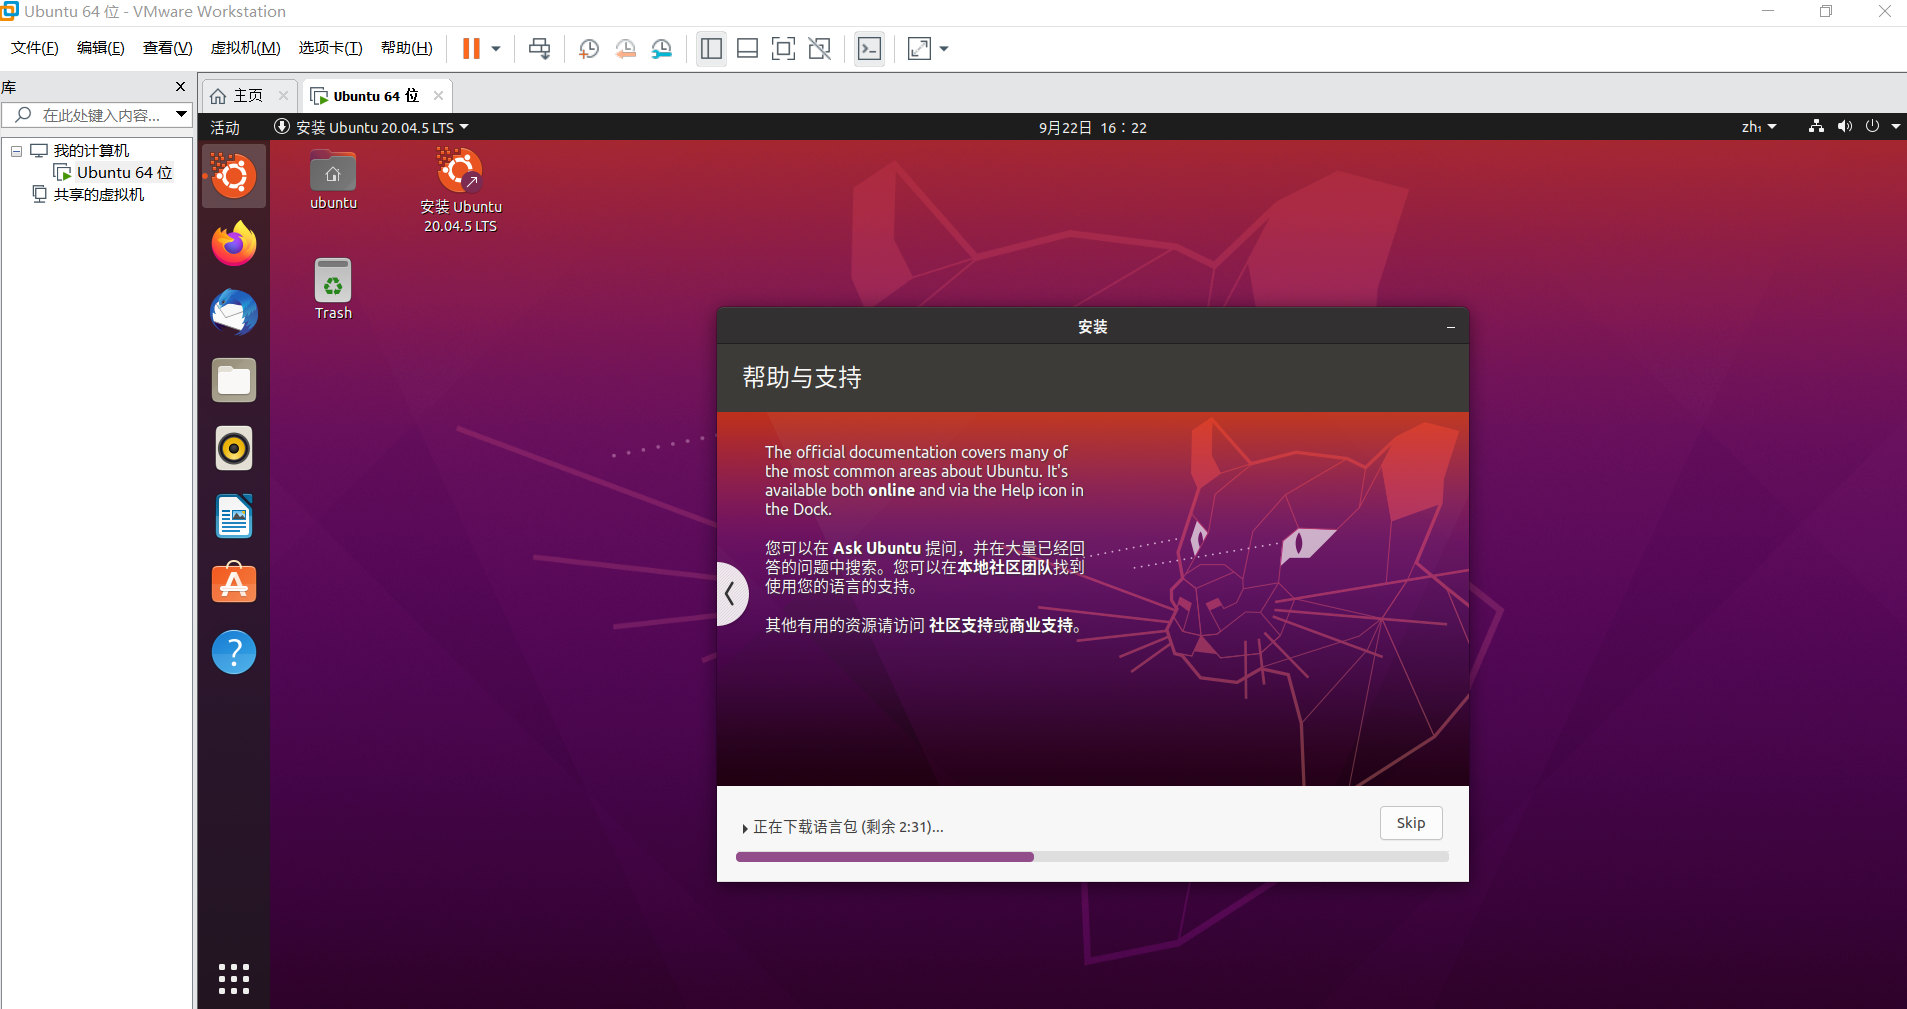This screenshot has height=1009, width=1907.
Task: Open the 本地社区团队 link
Action: (1005, 567)
